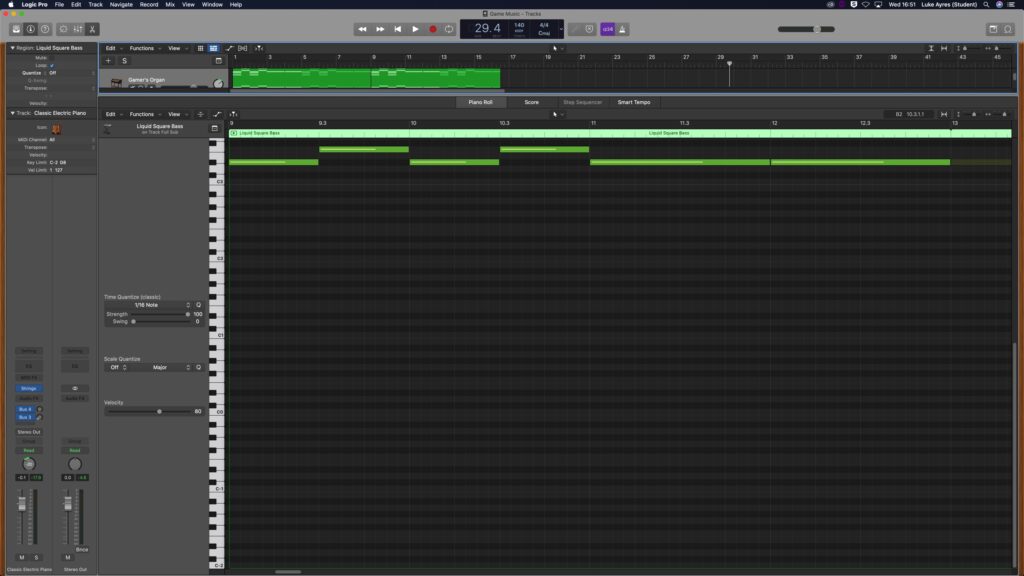
Task: Toggle automation view in tracks toolbar
Action: click(x=229, y=48)
